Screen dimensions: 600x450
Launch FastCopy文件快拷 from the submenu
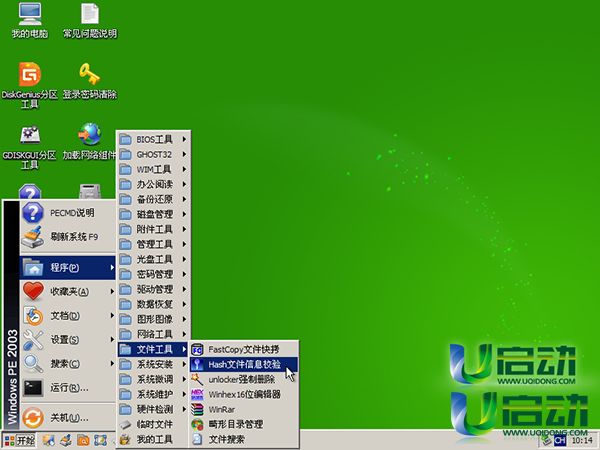[x=243, y=350]
